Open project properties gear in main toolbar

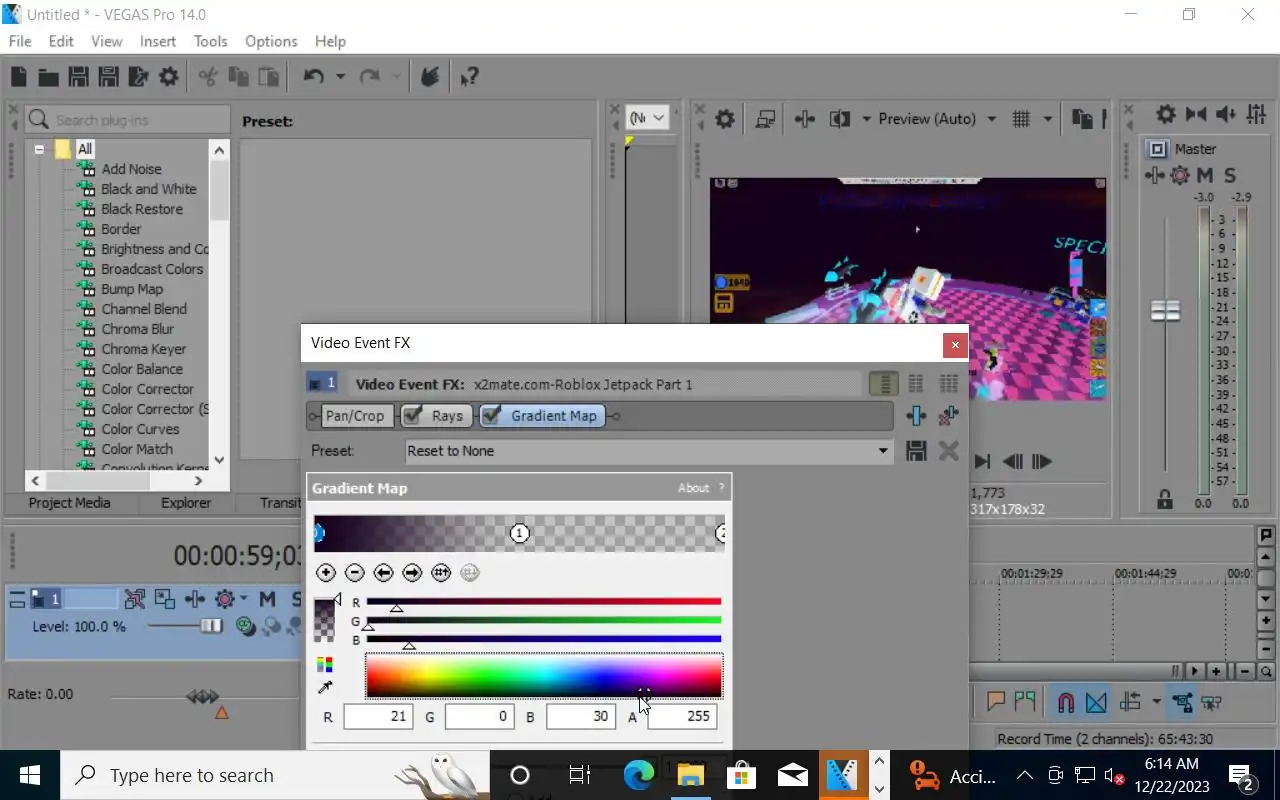[x=168, y=77]
